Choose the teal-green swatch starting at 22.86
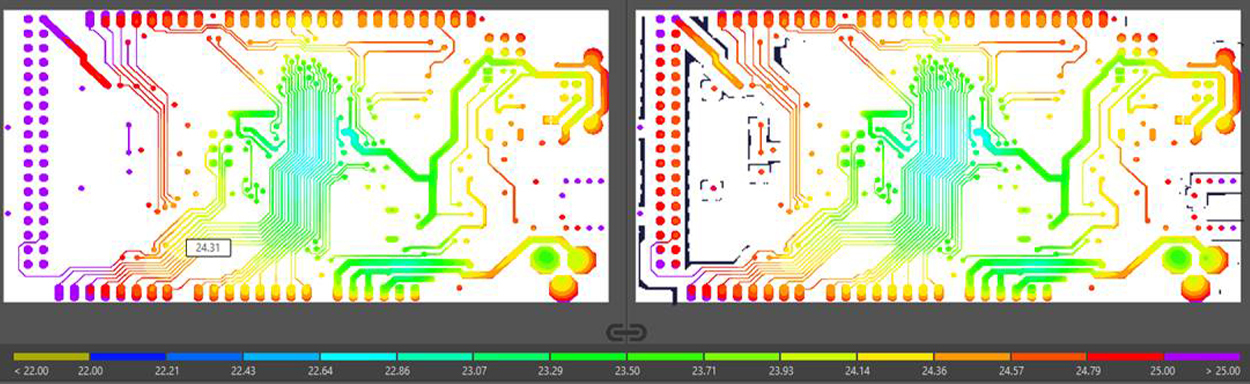The image size is (1250, 384). (x=435, y=356)
